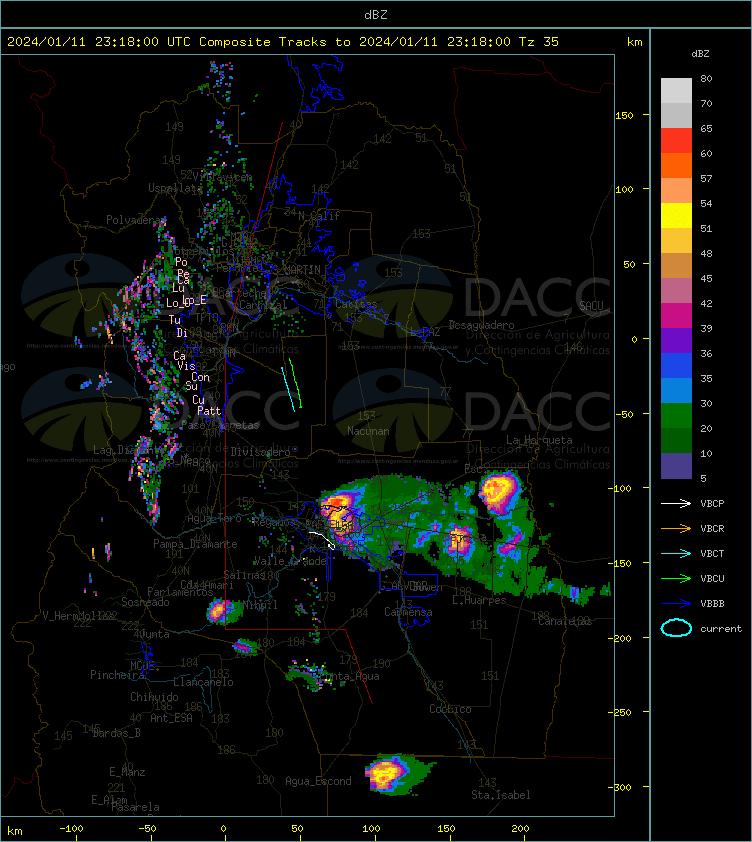Click the Agua_Escond place label

[318, 781]
